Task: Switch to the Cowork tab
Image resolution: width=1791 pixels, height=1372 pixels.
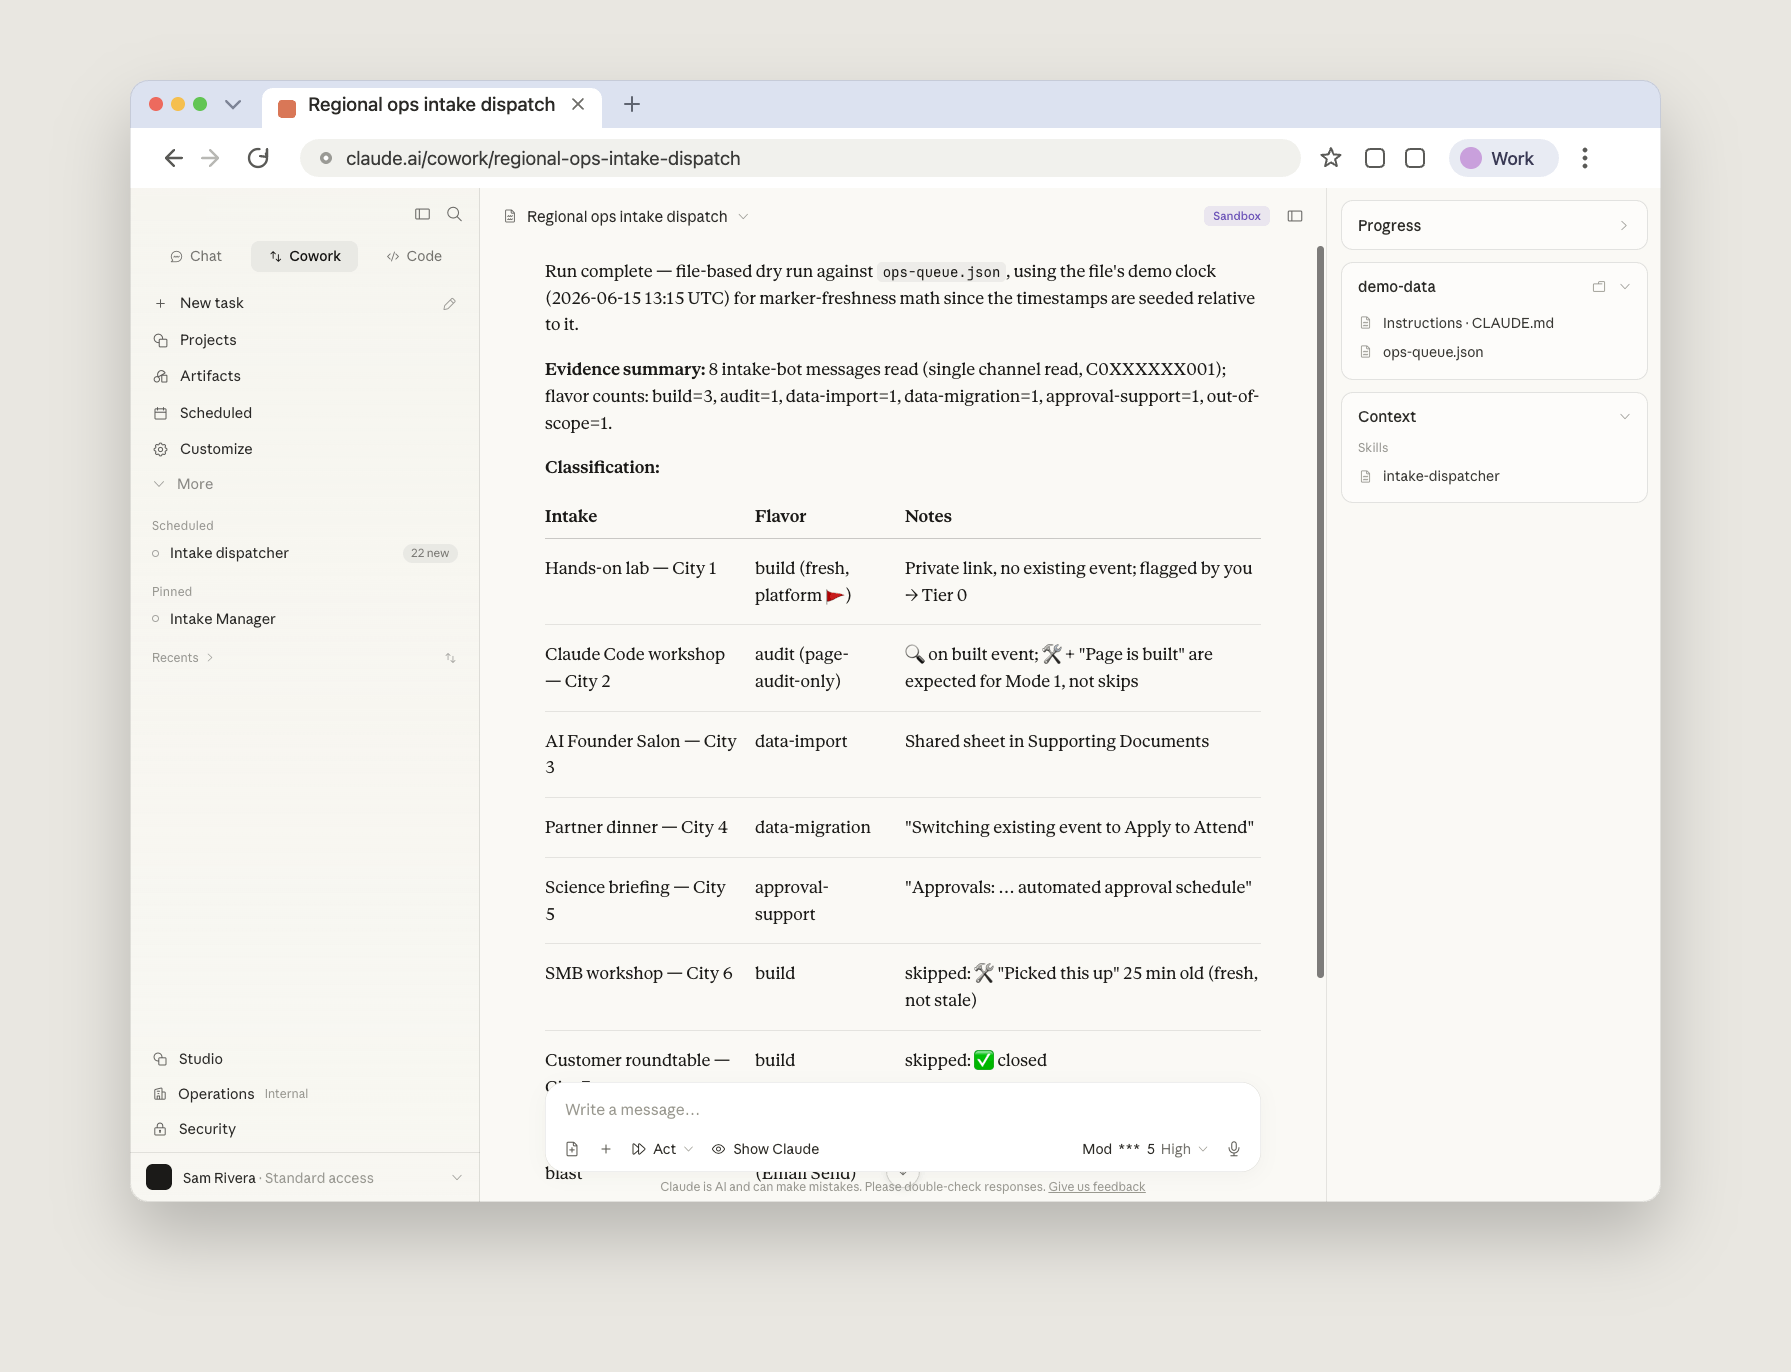Action: (x=305, y=256)
